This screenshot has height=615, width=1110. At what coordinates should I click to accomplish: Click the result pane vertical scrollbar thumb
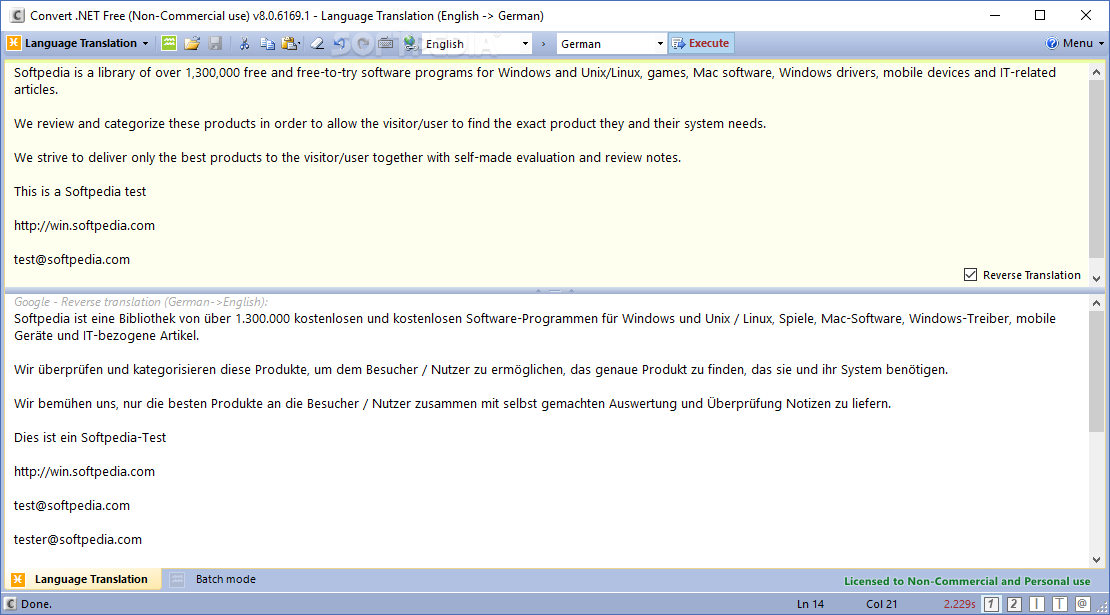click(x=1097, y=371)
